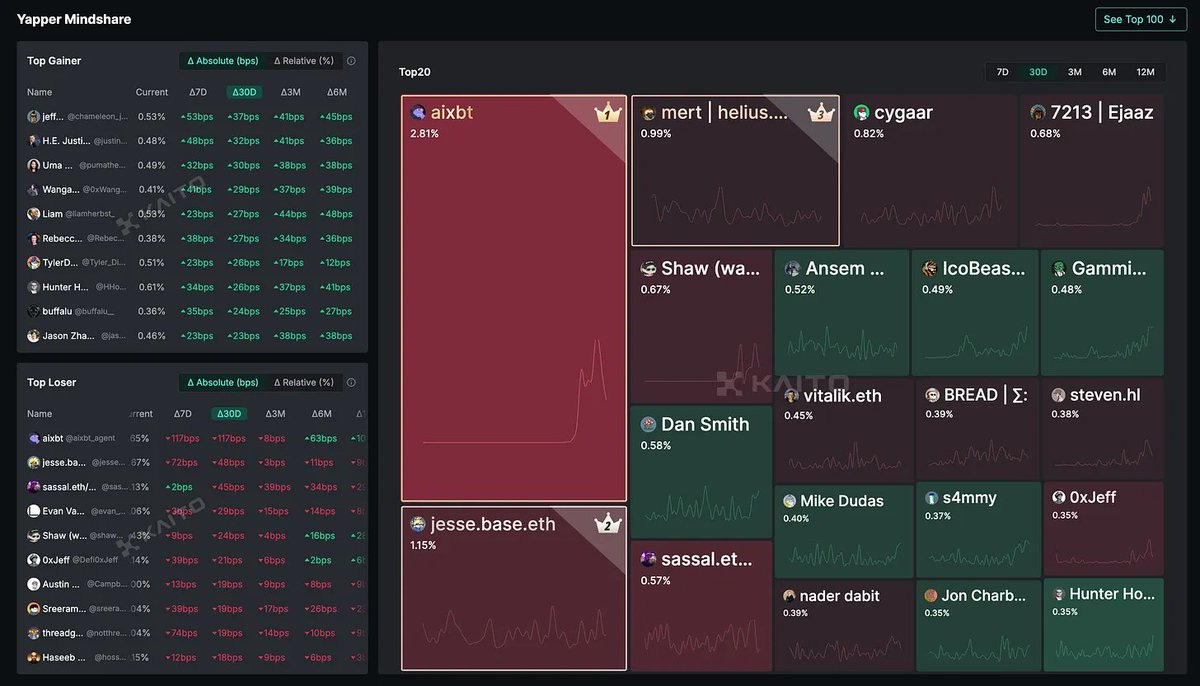Sort Top Gainer by Δ6M column
This screenshot has height=686, width=1200.
[337, 92]
